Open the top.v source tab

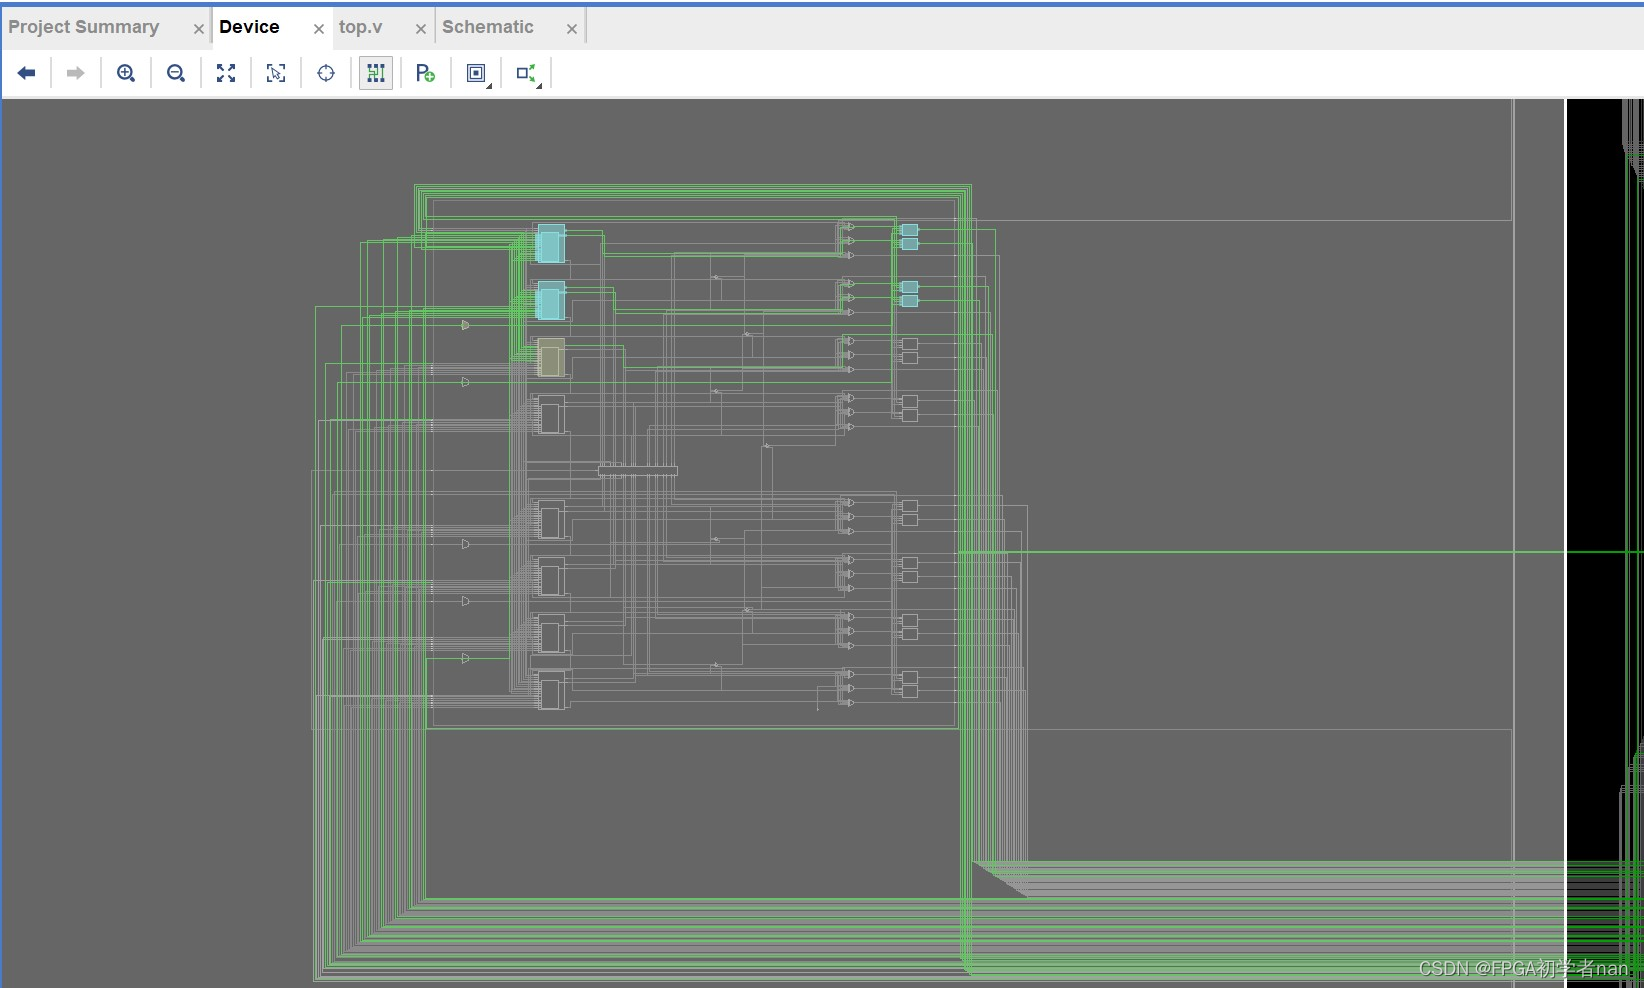pyautogui.click(x=361, y=26)
